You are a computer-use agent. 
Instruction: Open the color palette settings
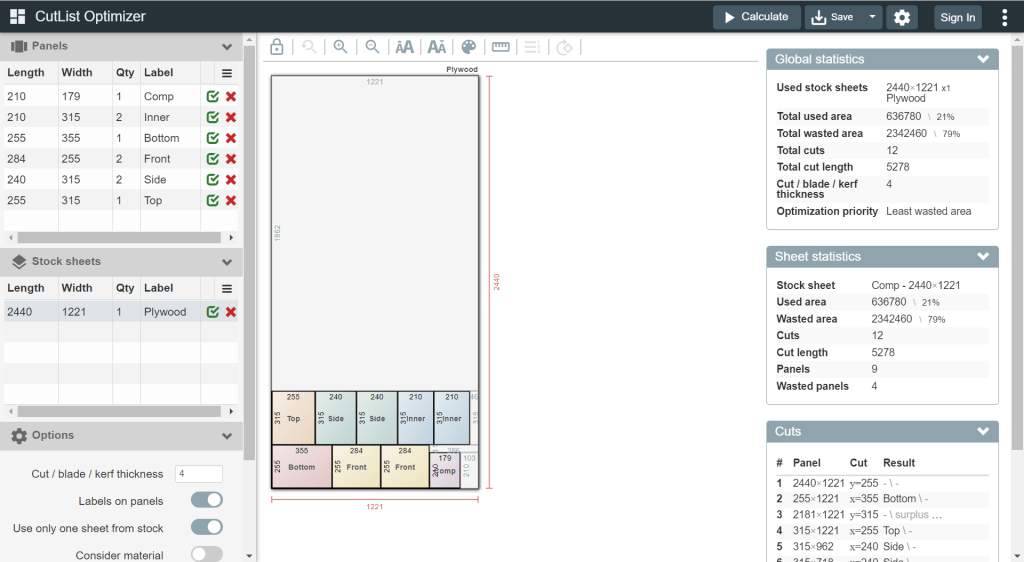click(x=468, y=47)
